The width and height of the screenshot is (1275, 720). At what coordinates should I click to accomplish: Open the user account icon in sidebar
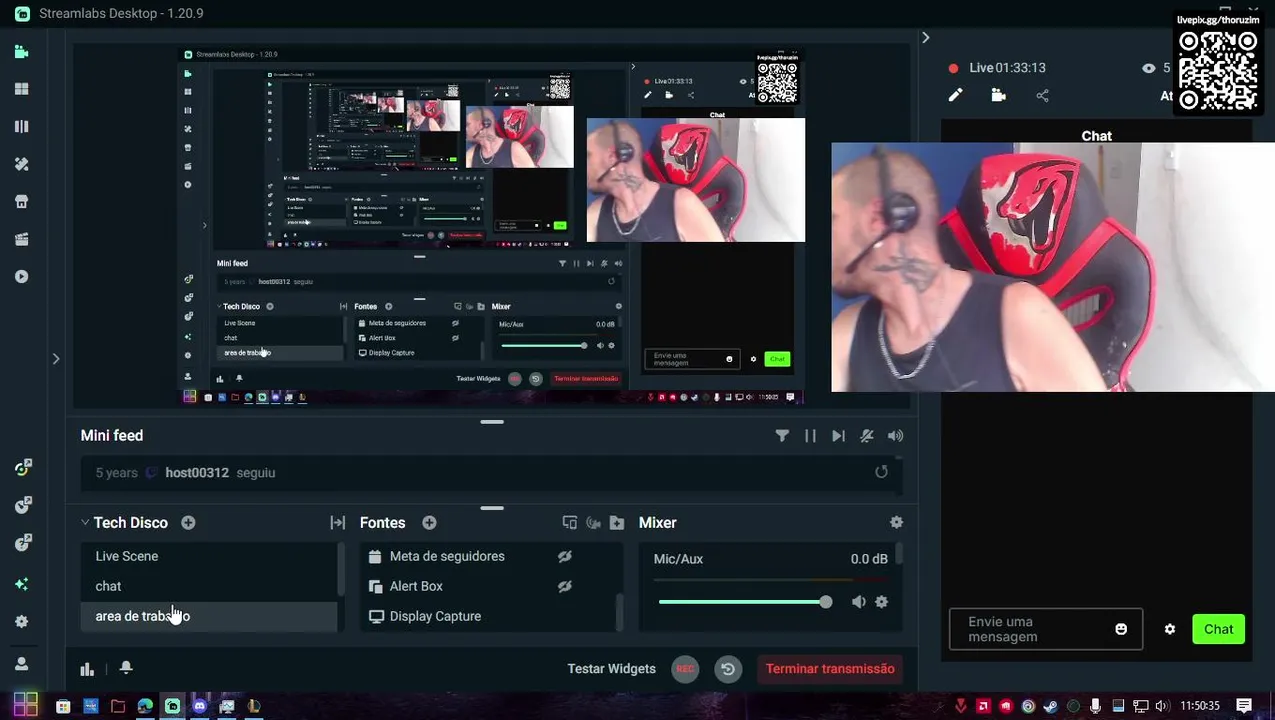tap(21, 664)
